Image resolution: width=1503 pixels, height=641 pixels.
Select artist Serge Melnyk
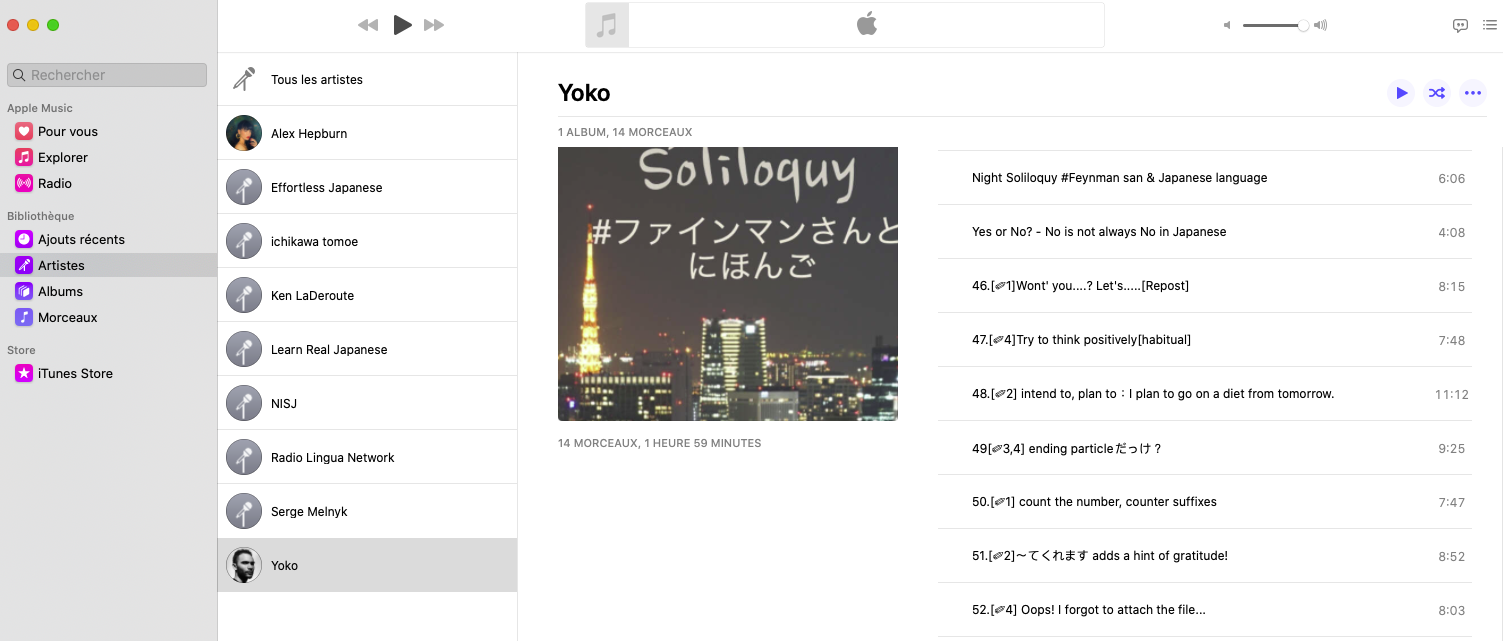point(367,511)
